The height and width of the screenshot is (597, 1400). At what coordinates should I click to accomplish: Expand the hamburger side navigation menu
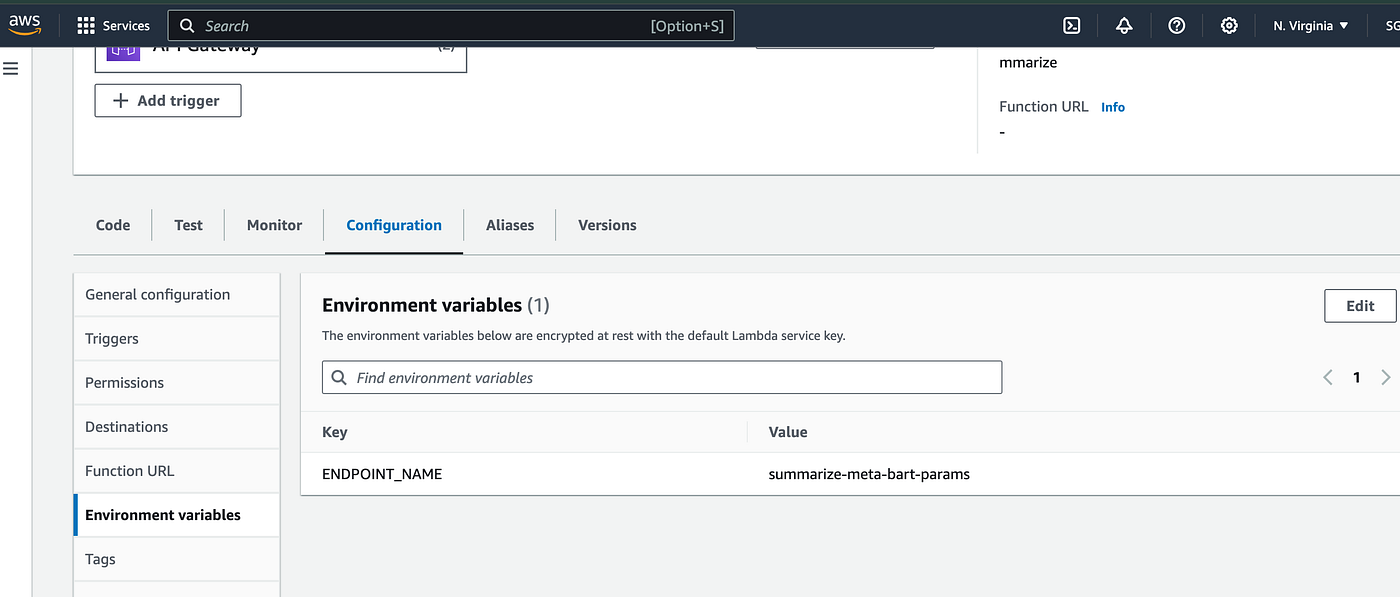click(x=11, y=68)
